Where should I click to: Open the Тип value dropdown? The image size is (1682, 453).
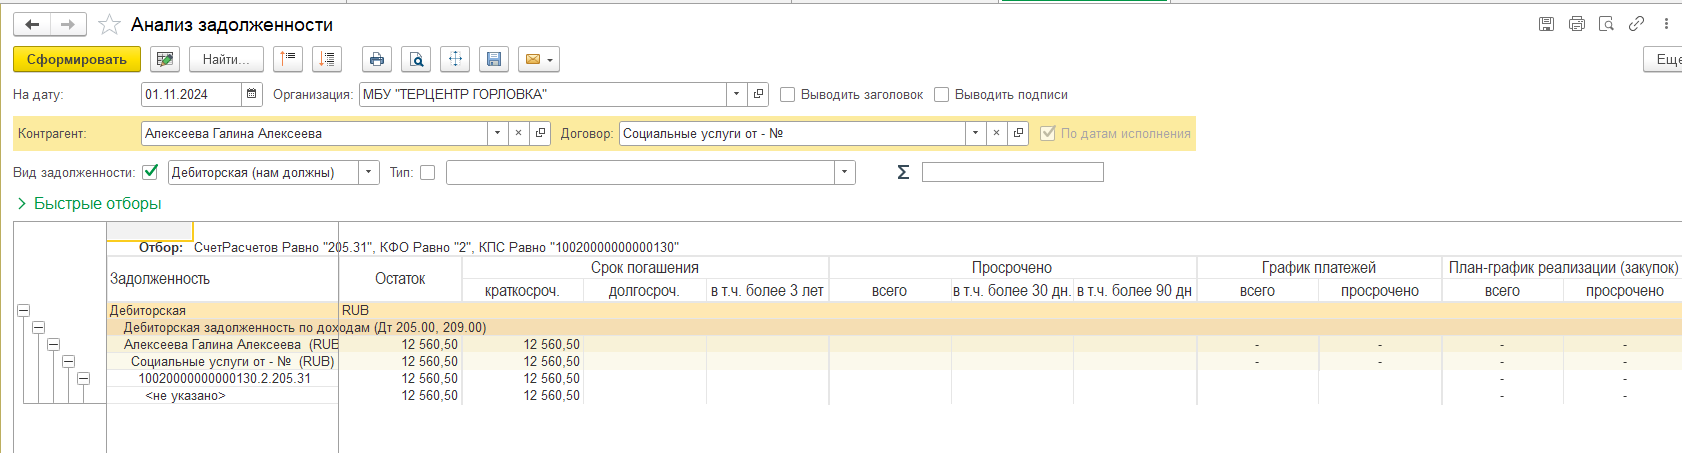(845, 172)
